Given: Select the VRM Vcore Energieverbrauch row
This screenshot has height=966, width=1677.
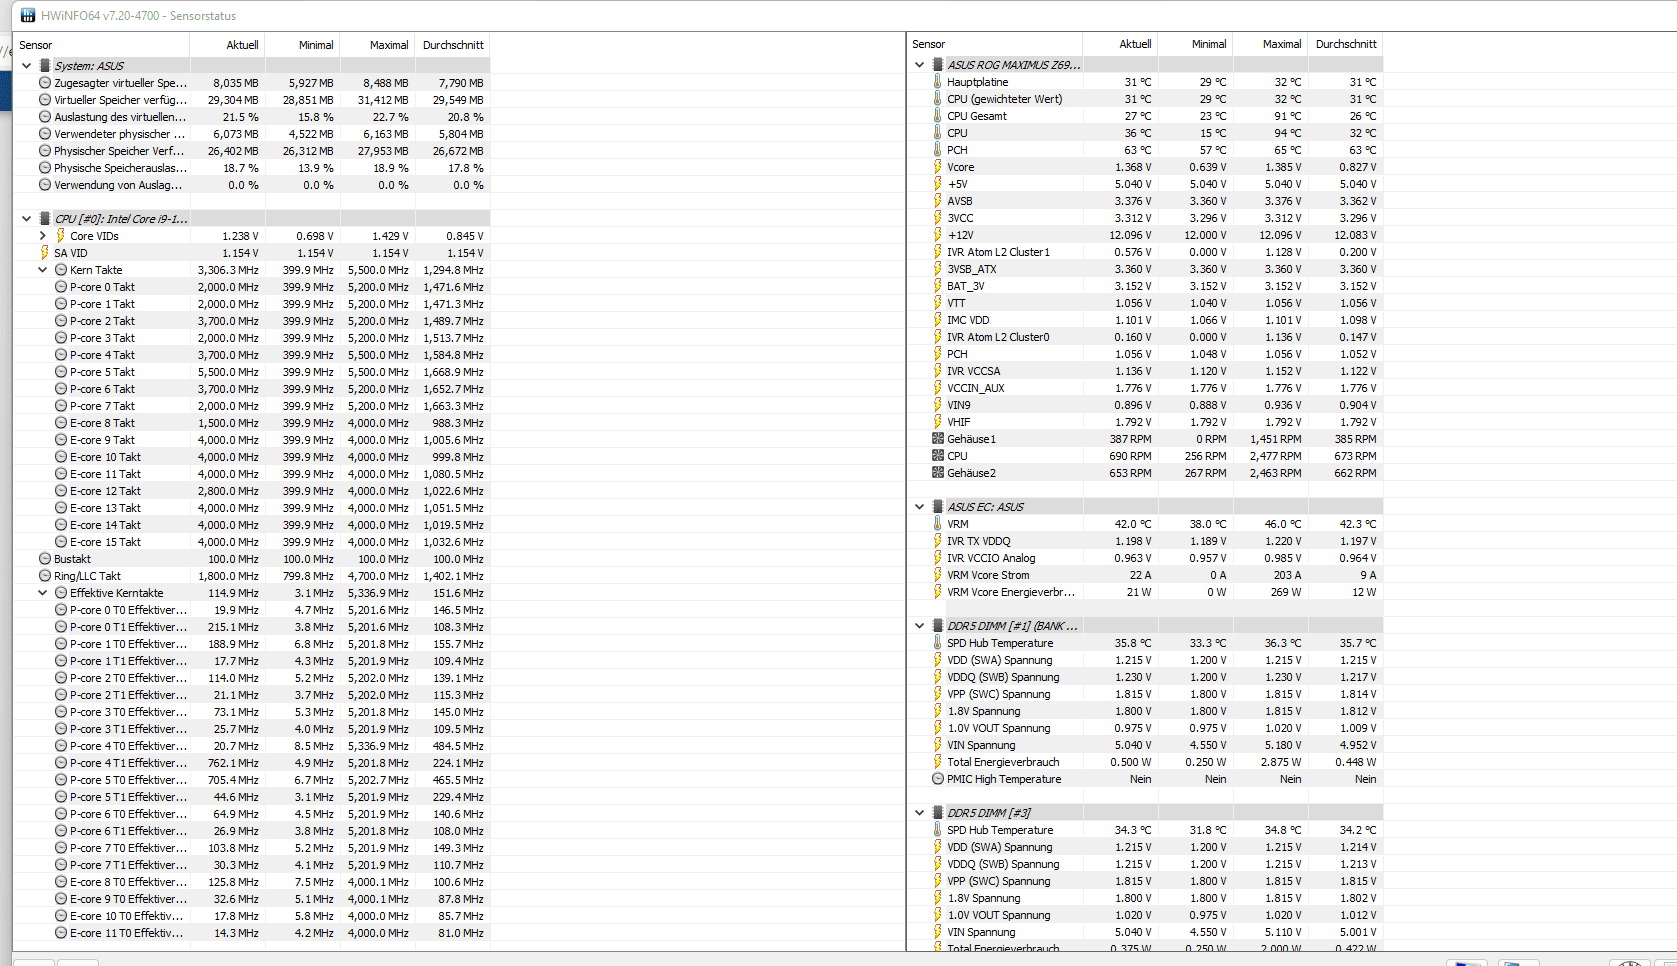Looking at the screenshot, I should [1146, 592].
